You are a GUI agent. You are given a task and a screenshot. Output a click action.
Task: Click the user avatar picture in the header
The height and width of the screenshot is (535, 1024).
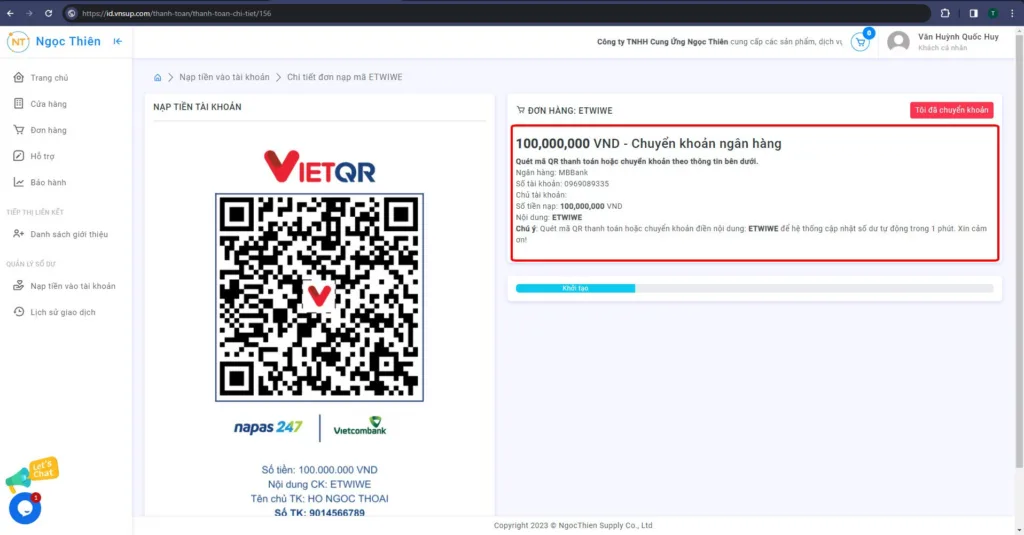coord(899,42)
